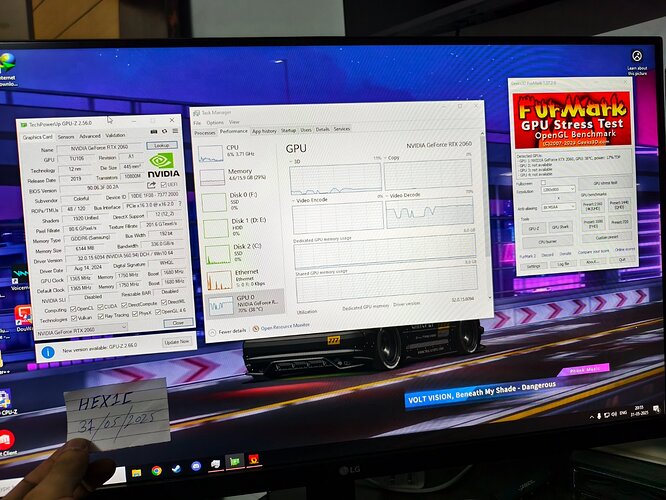The image size is (666, 500).
Task: Click Custom preset button in FurMark
Action: [x=607, y=237]
